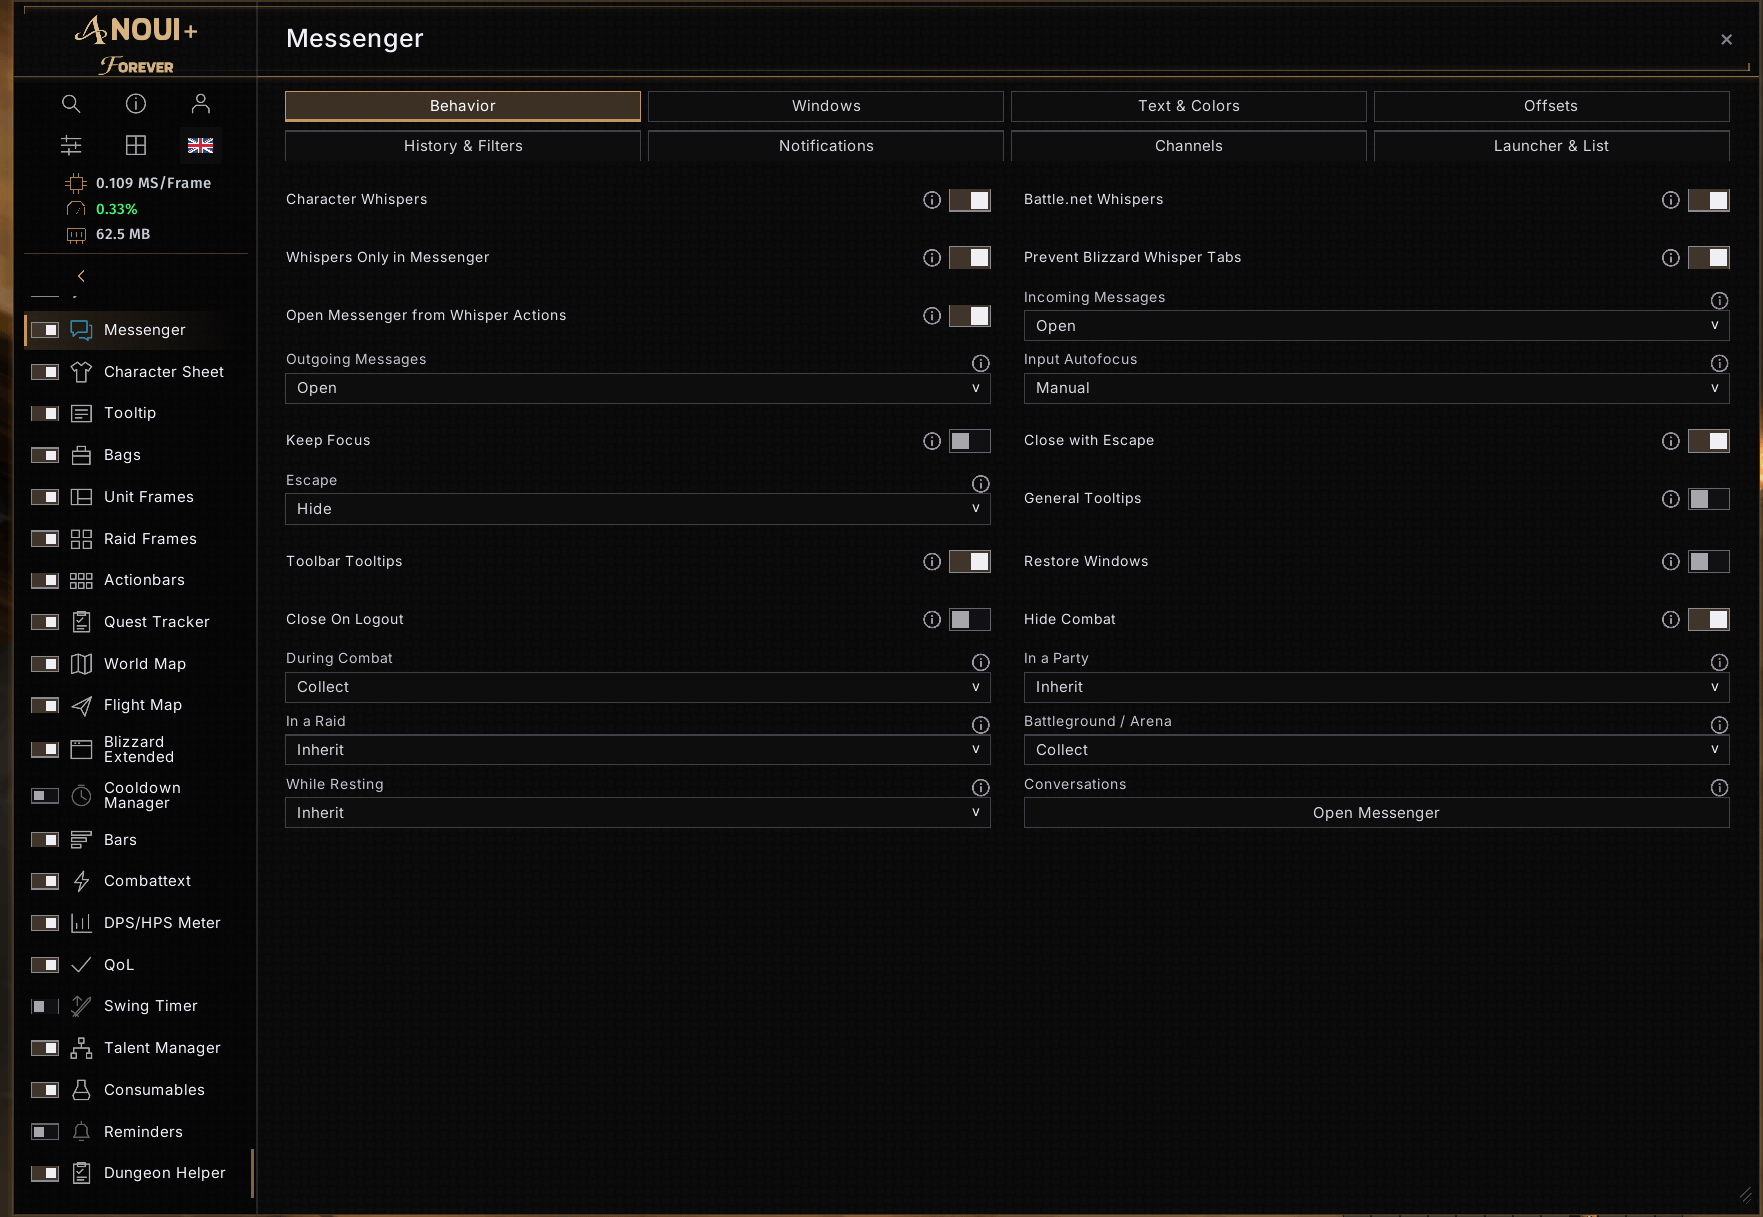
Task: Enable the Cooldown Manager module switch
Action: tap(45, 796)
